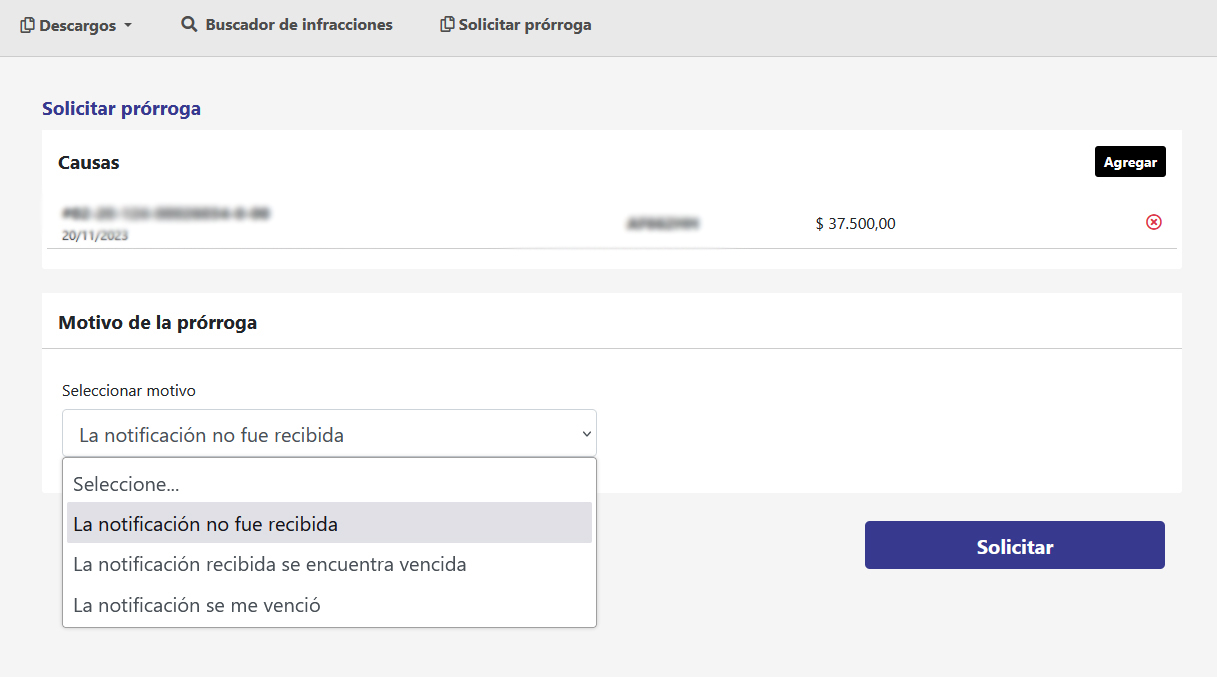Pick "La notificación recibida se encuentra vencida"
The height and width of the screenshot is (677, 1217).
[x=270, y=564]
